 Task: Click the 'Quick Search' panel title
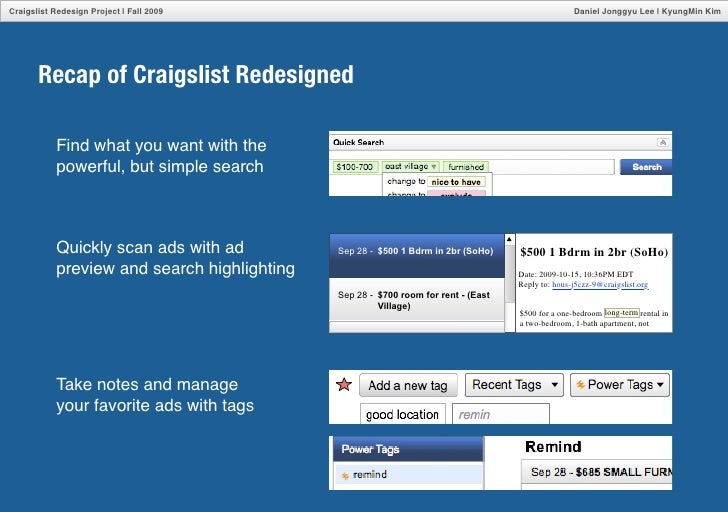tap(358, 143)
